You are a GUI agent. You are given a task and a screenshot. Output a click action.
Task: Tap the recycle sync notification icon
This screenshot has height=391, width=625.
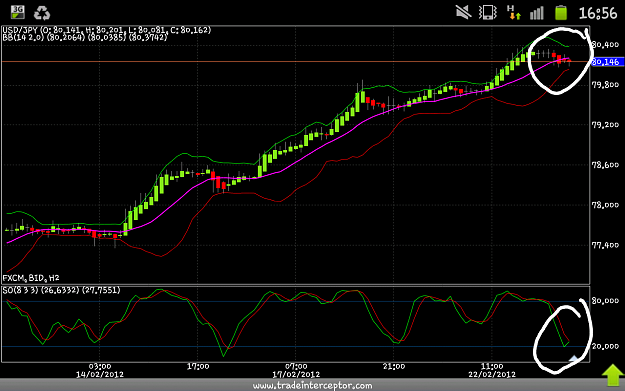click(x=42, y=13)
